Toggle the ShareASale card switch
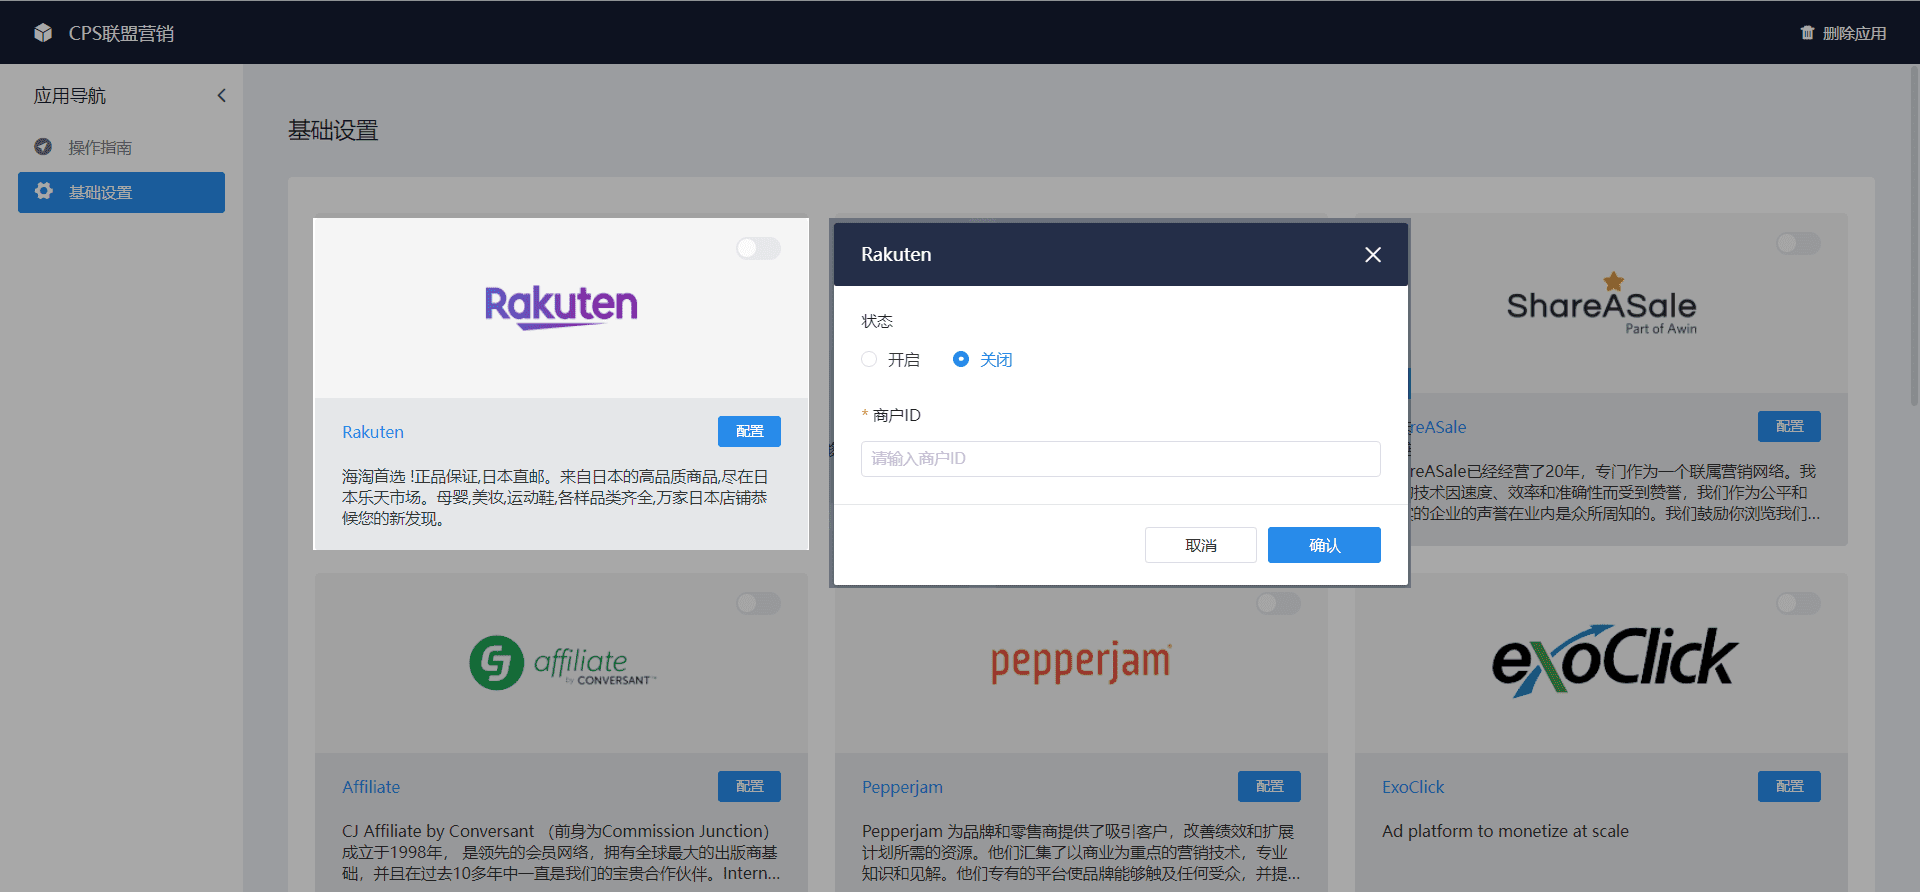Image resolution: width=1920 pixels, height=892 pixels. (1798, 243)
